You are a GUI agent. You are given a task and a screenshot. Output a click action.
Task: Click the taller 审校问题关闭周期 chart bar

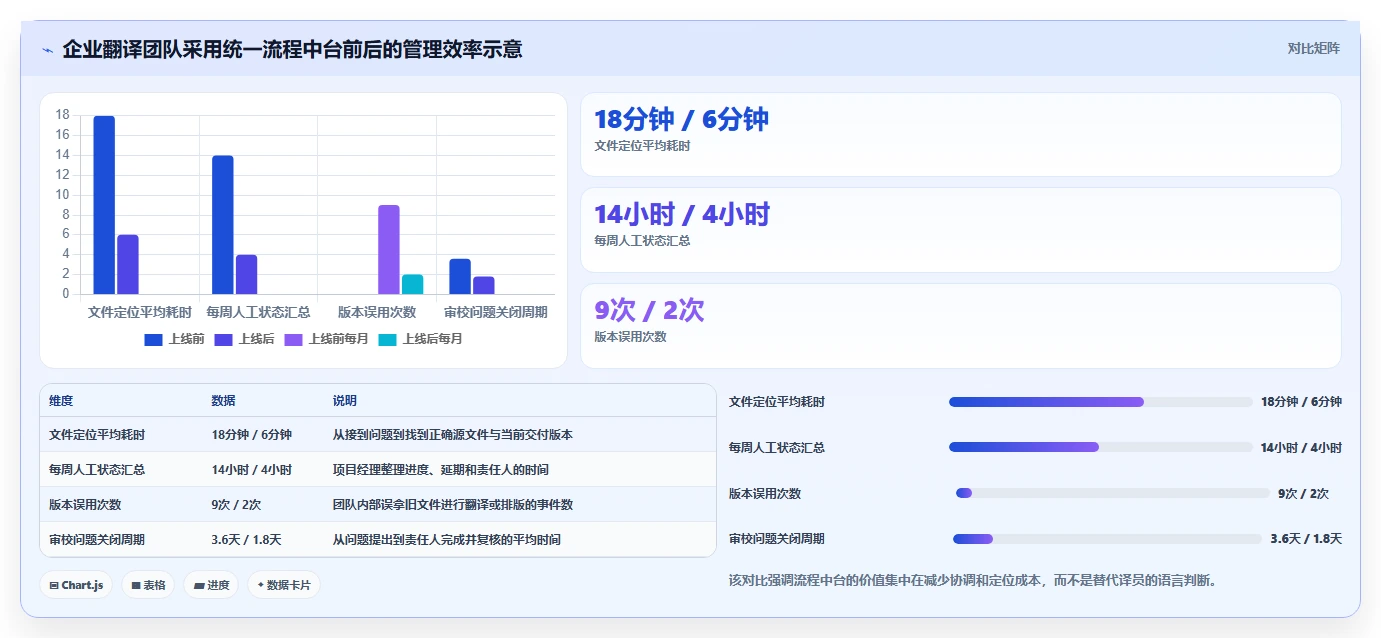coord(460,276)
